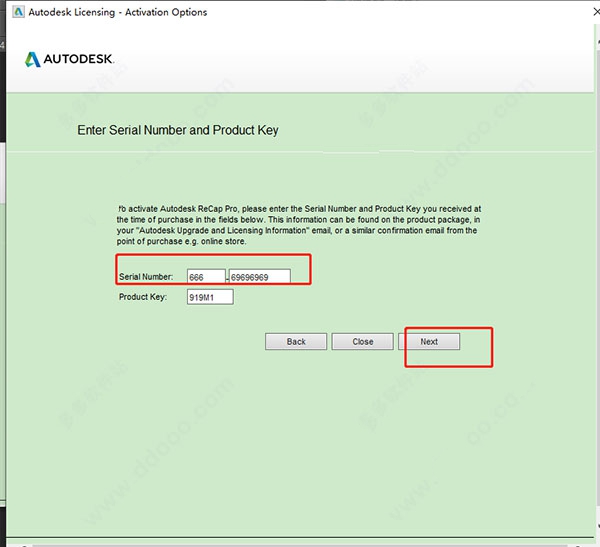The width and height of the screenshot is (600, 547).
Task: Click the Next button
Action: pyautogui.click(x=429, y=341)
